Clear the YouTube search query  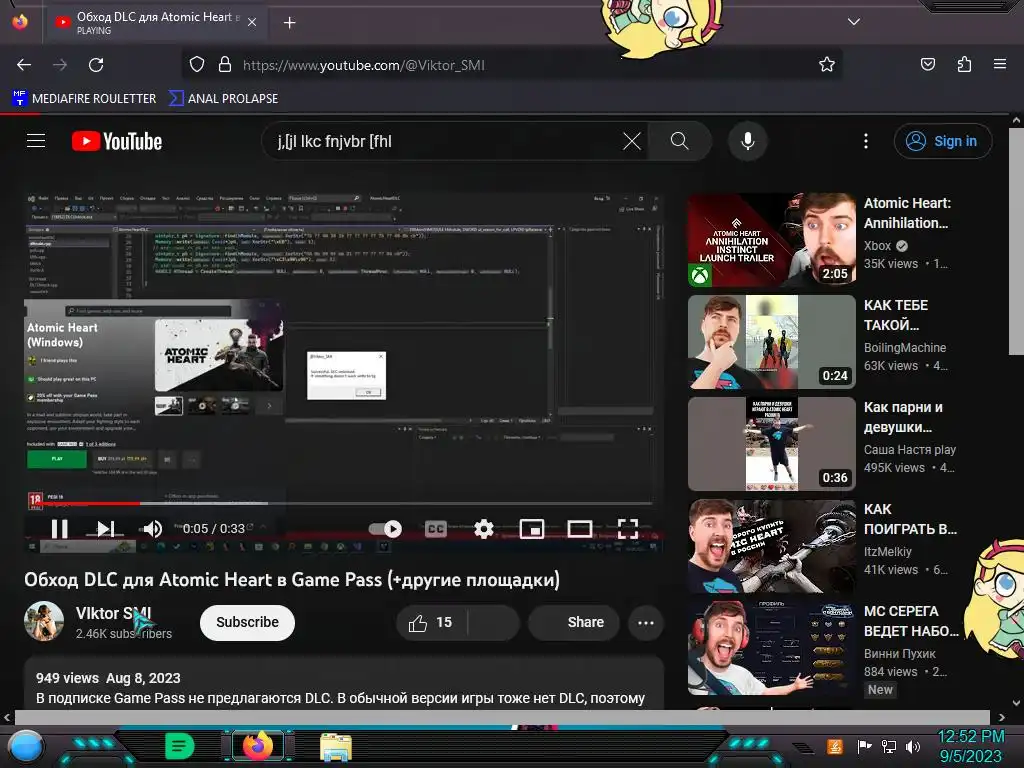632,141
